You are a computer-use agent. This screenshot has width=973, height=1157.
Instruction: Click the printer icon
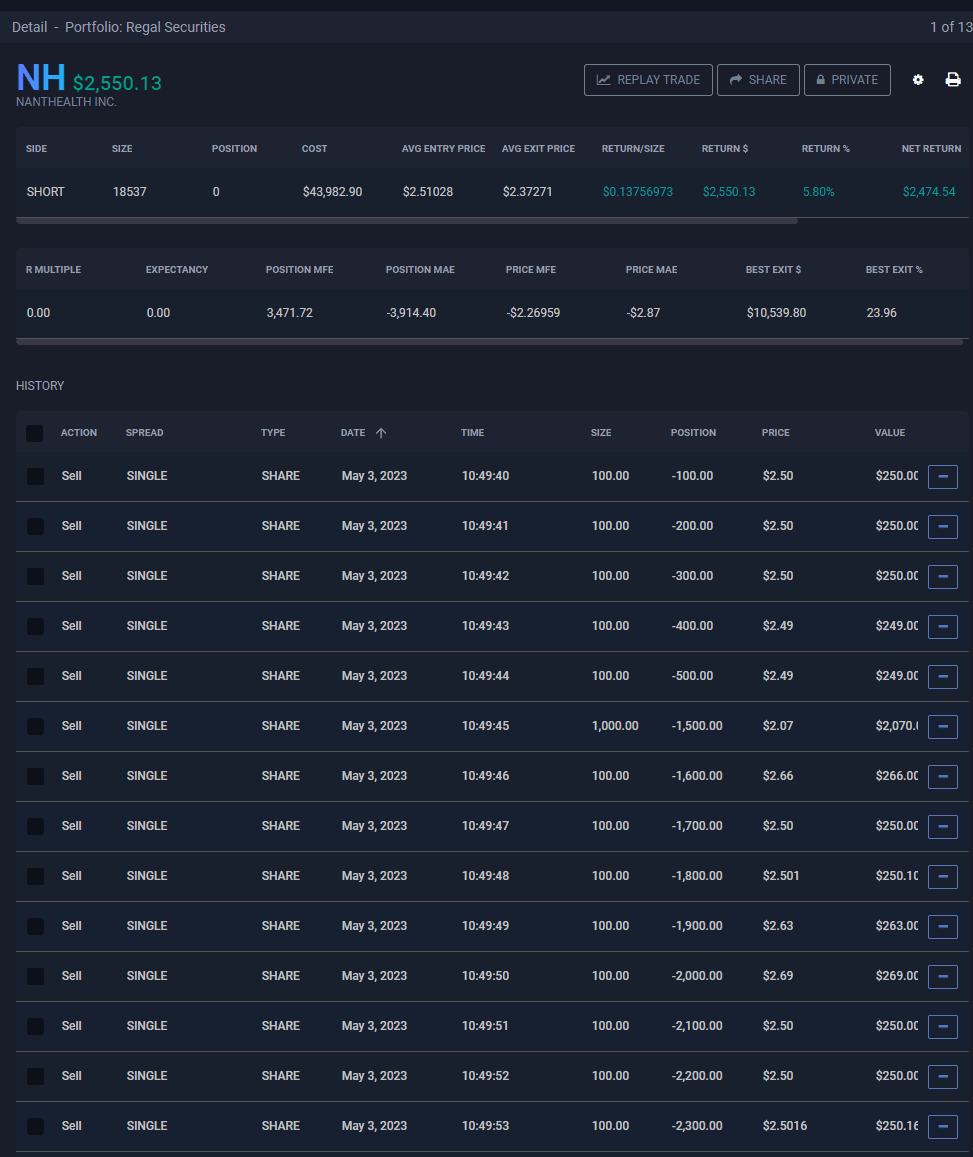point(953,80)
